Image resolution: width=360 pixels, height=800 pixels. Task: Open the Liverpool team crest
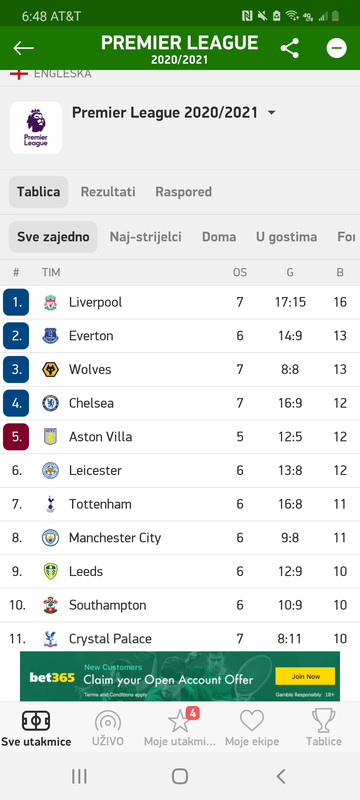click(50, 302)
